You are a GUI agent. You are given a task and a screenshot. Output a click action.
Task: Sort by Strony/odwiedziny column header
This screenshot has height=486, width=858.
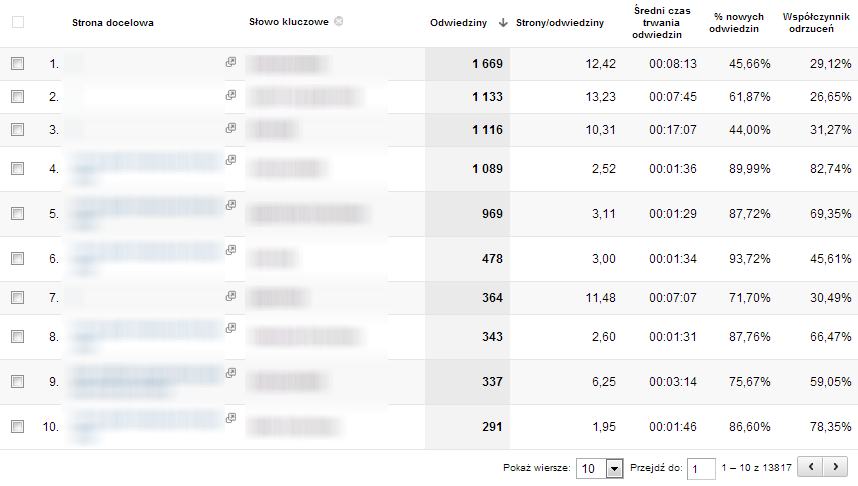pos(559,23)
